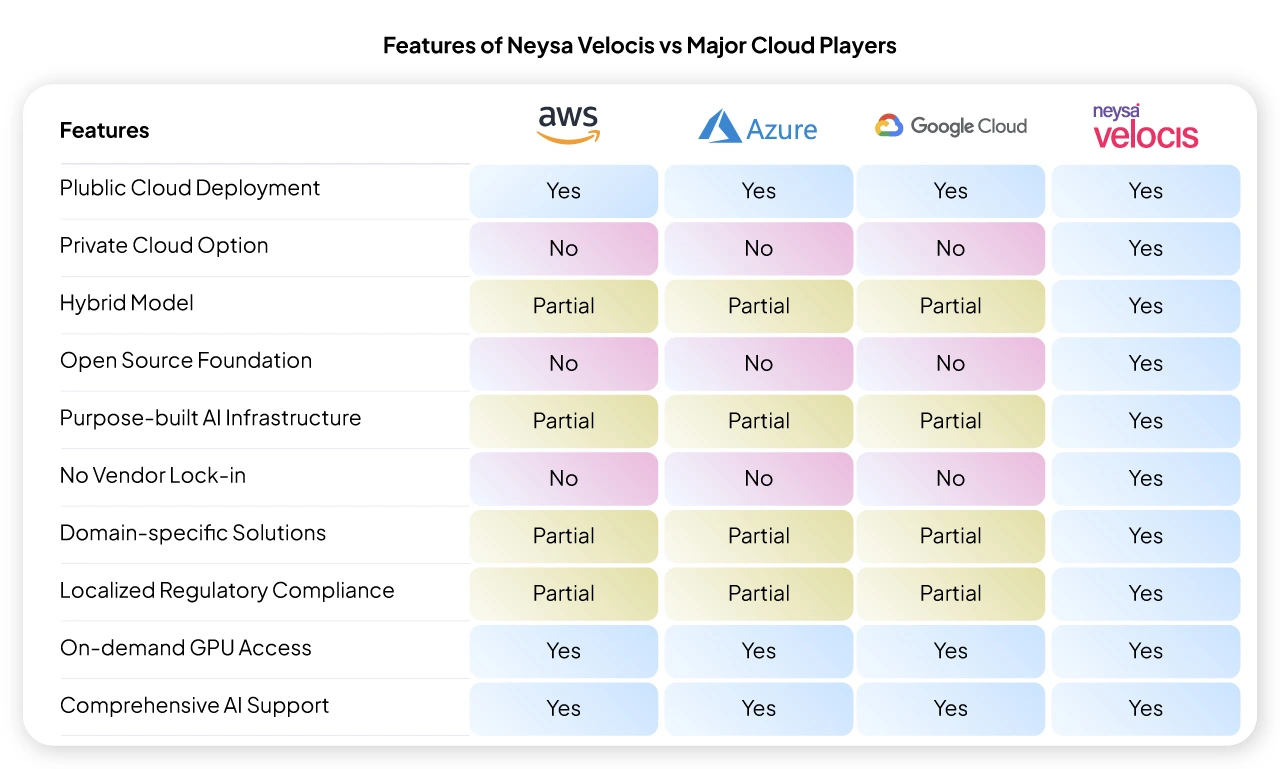Click Google Cloud cell for Plublic Cloud Deployment
The image size is (1280, 769).
[951, 191]
